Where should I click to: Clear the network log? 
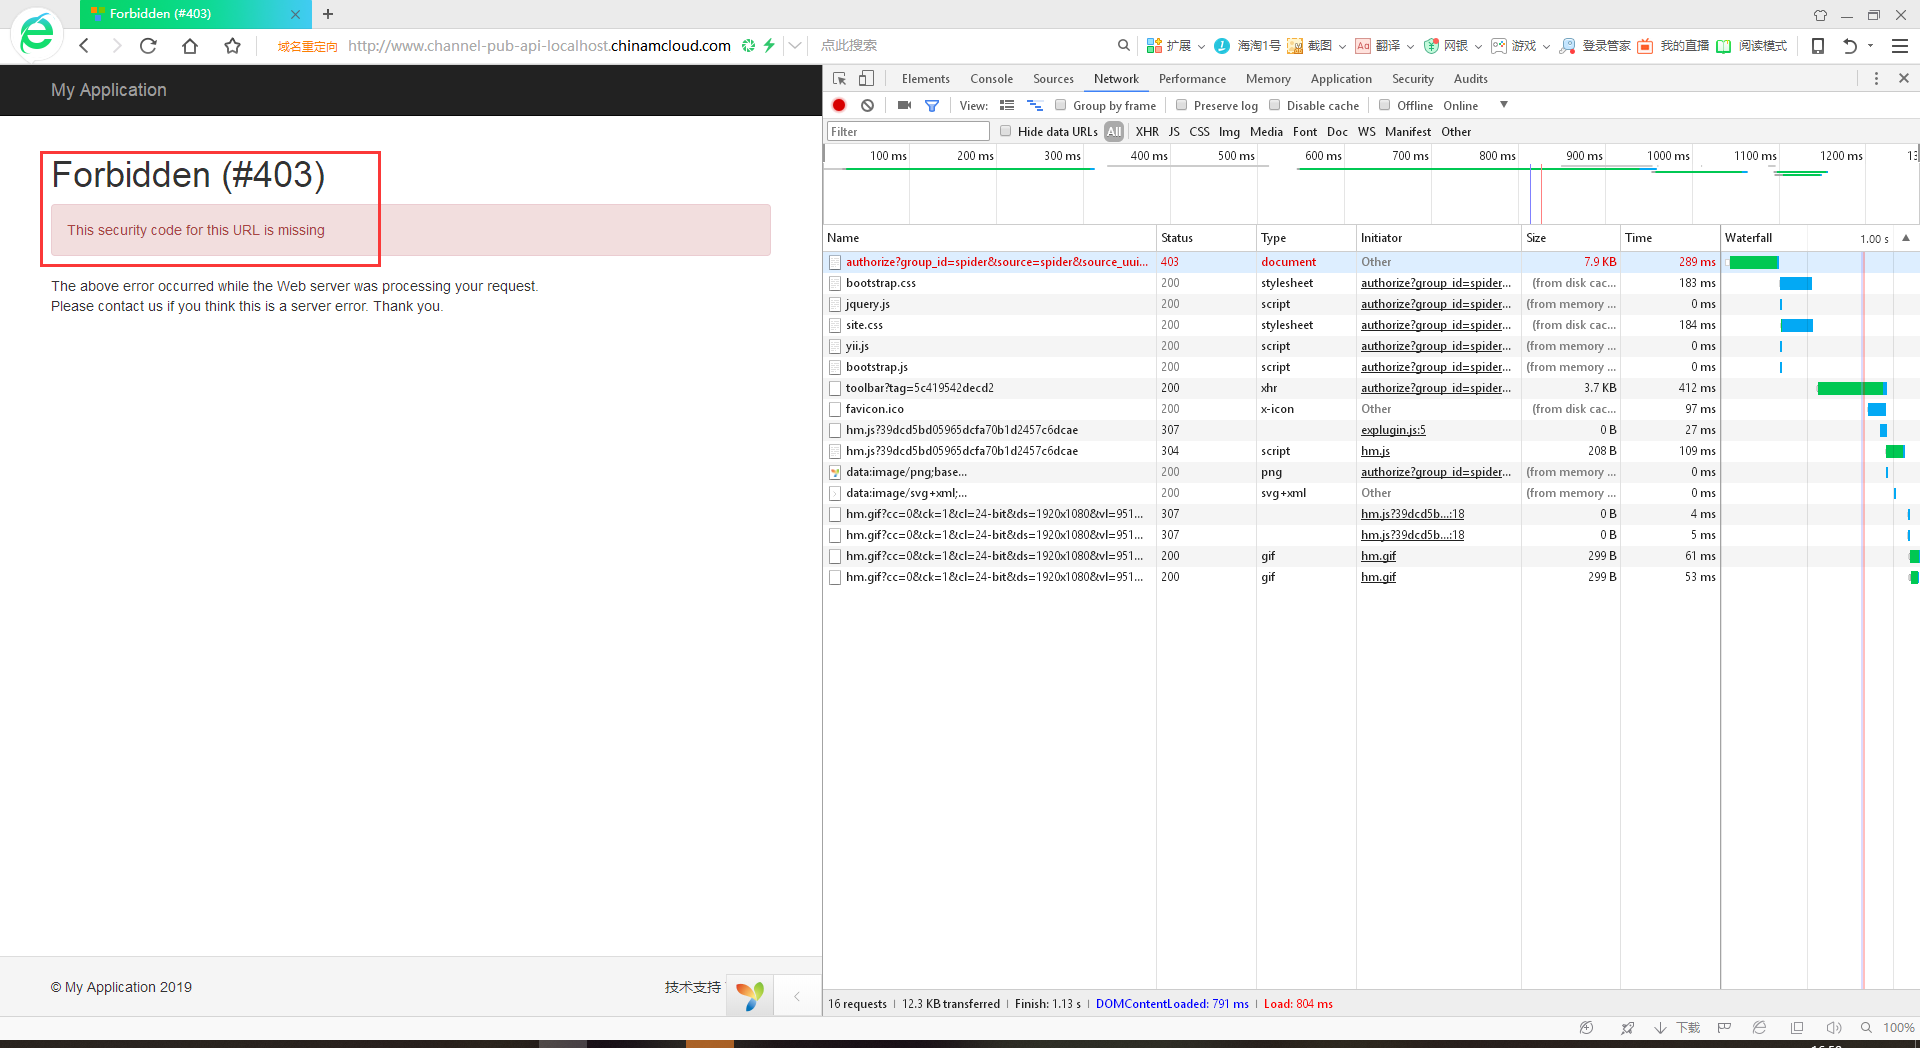point(867,105)
